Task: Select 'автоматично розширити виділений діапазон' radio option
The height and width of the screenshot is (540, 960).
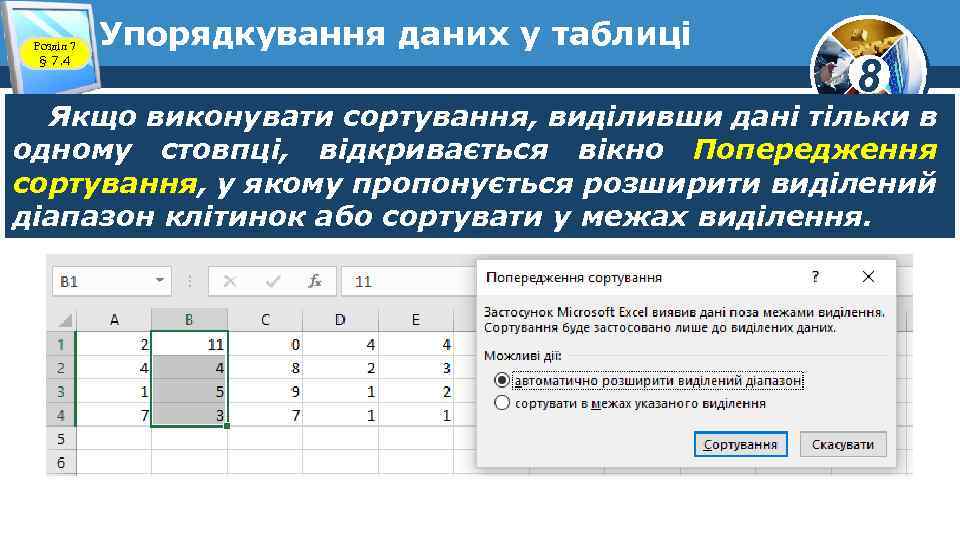Action: [501, 381]
